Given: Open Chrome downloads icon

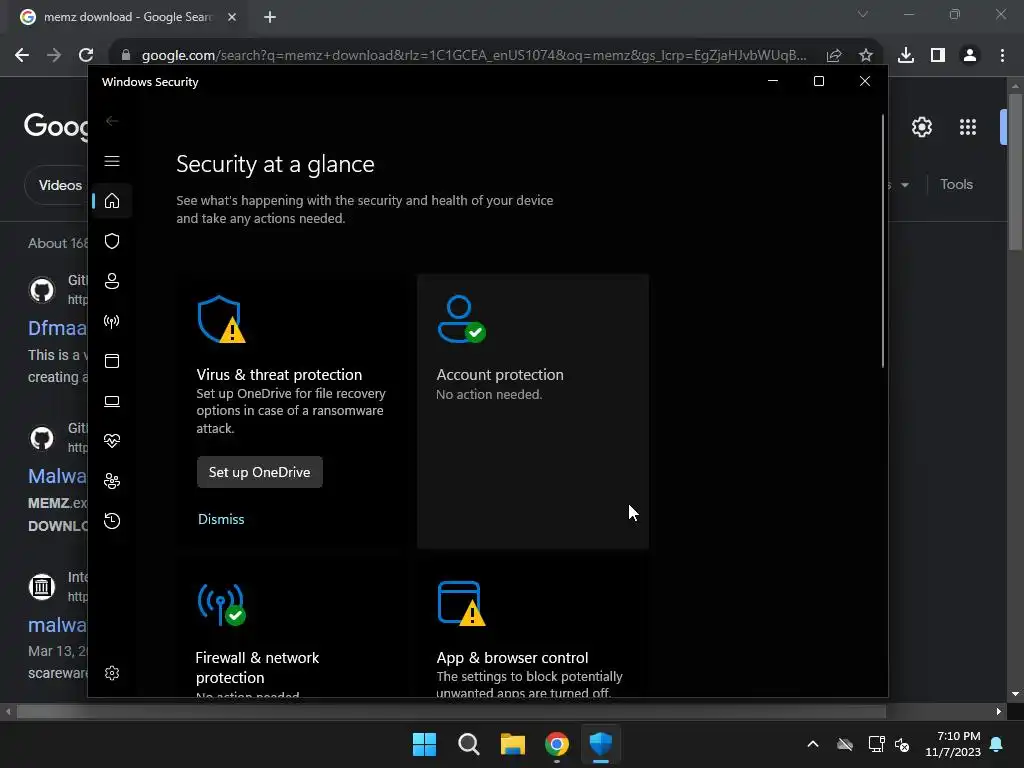Looking at the screenshot, I should coord(905,55).
